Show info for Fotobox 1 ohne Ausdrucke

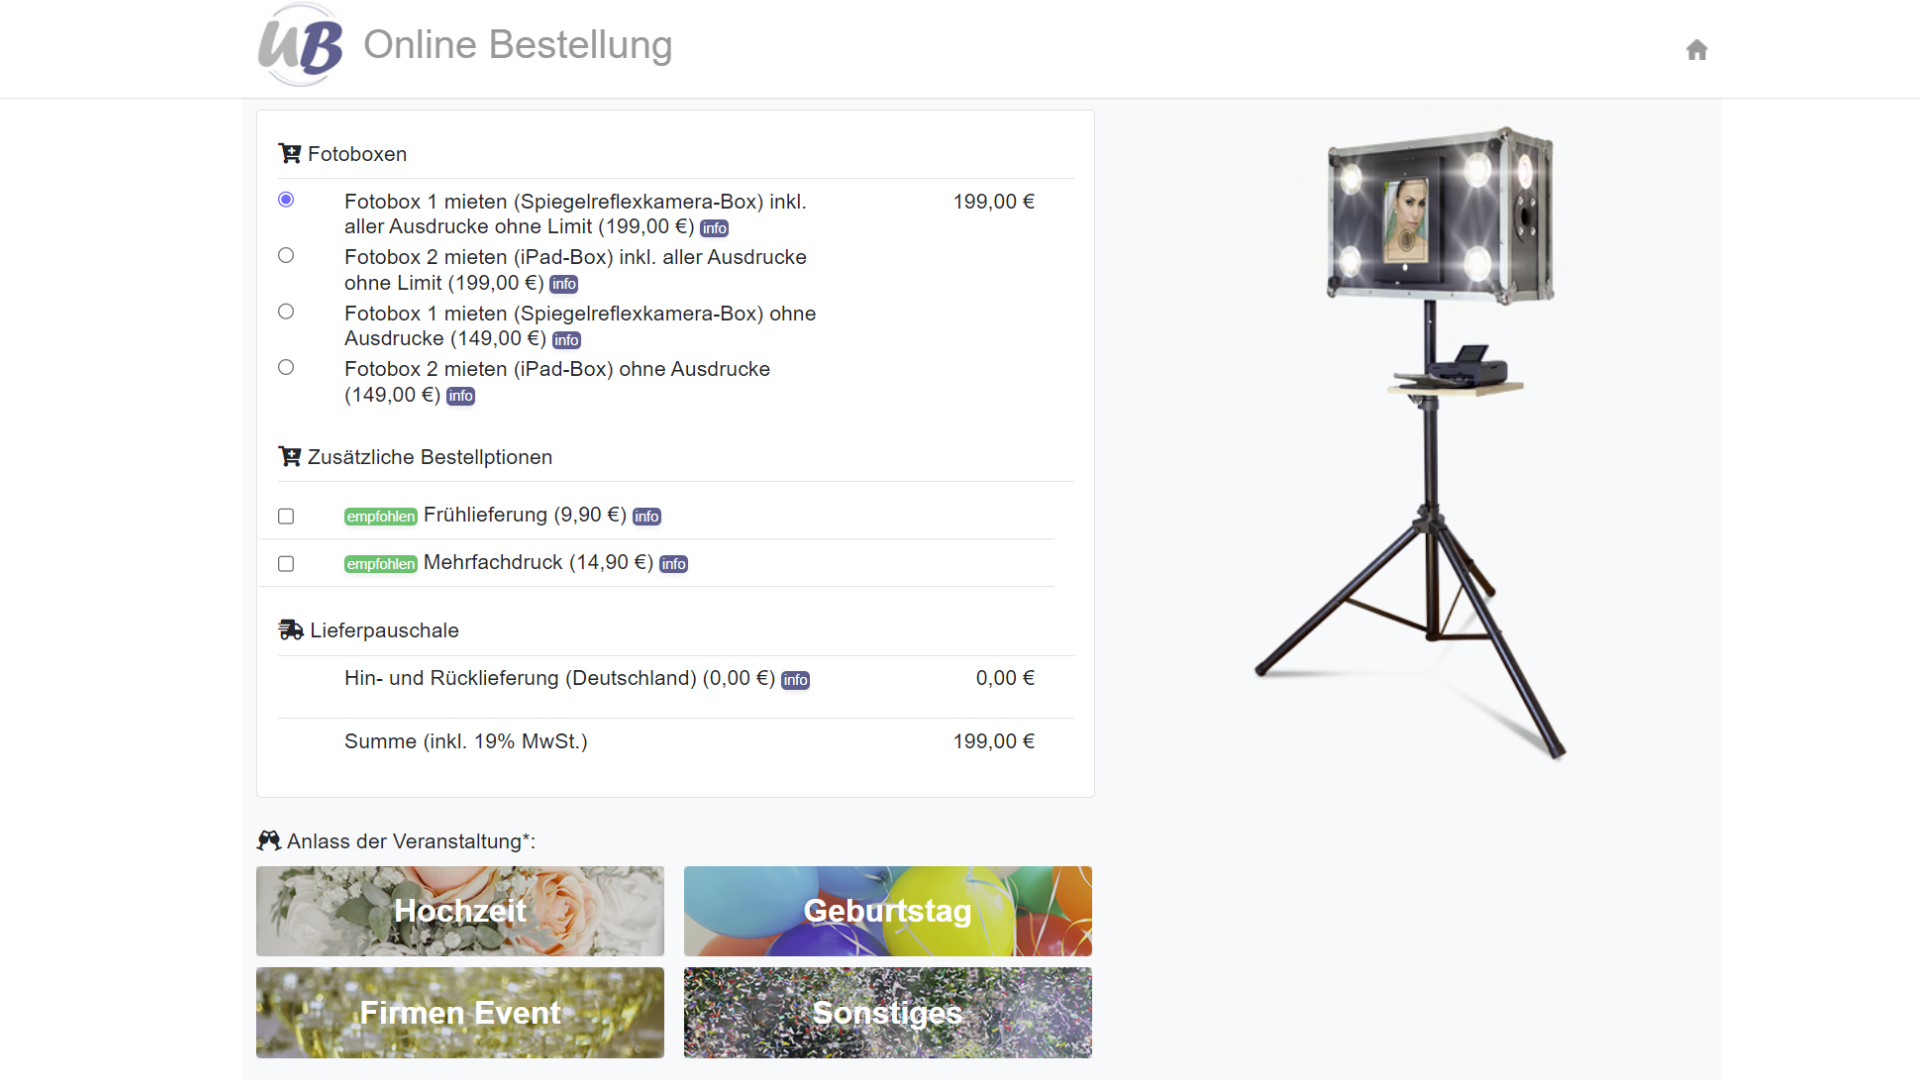coord(566,340)
